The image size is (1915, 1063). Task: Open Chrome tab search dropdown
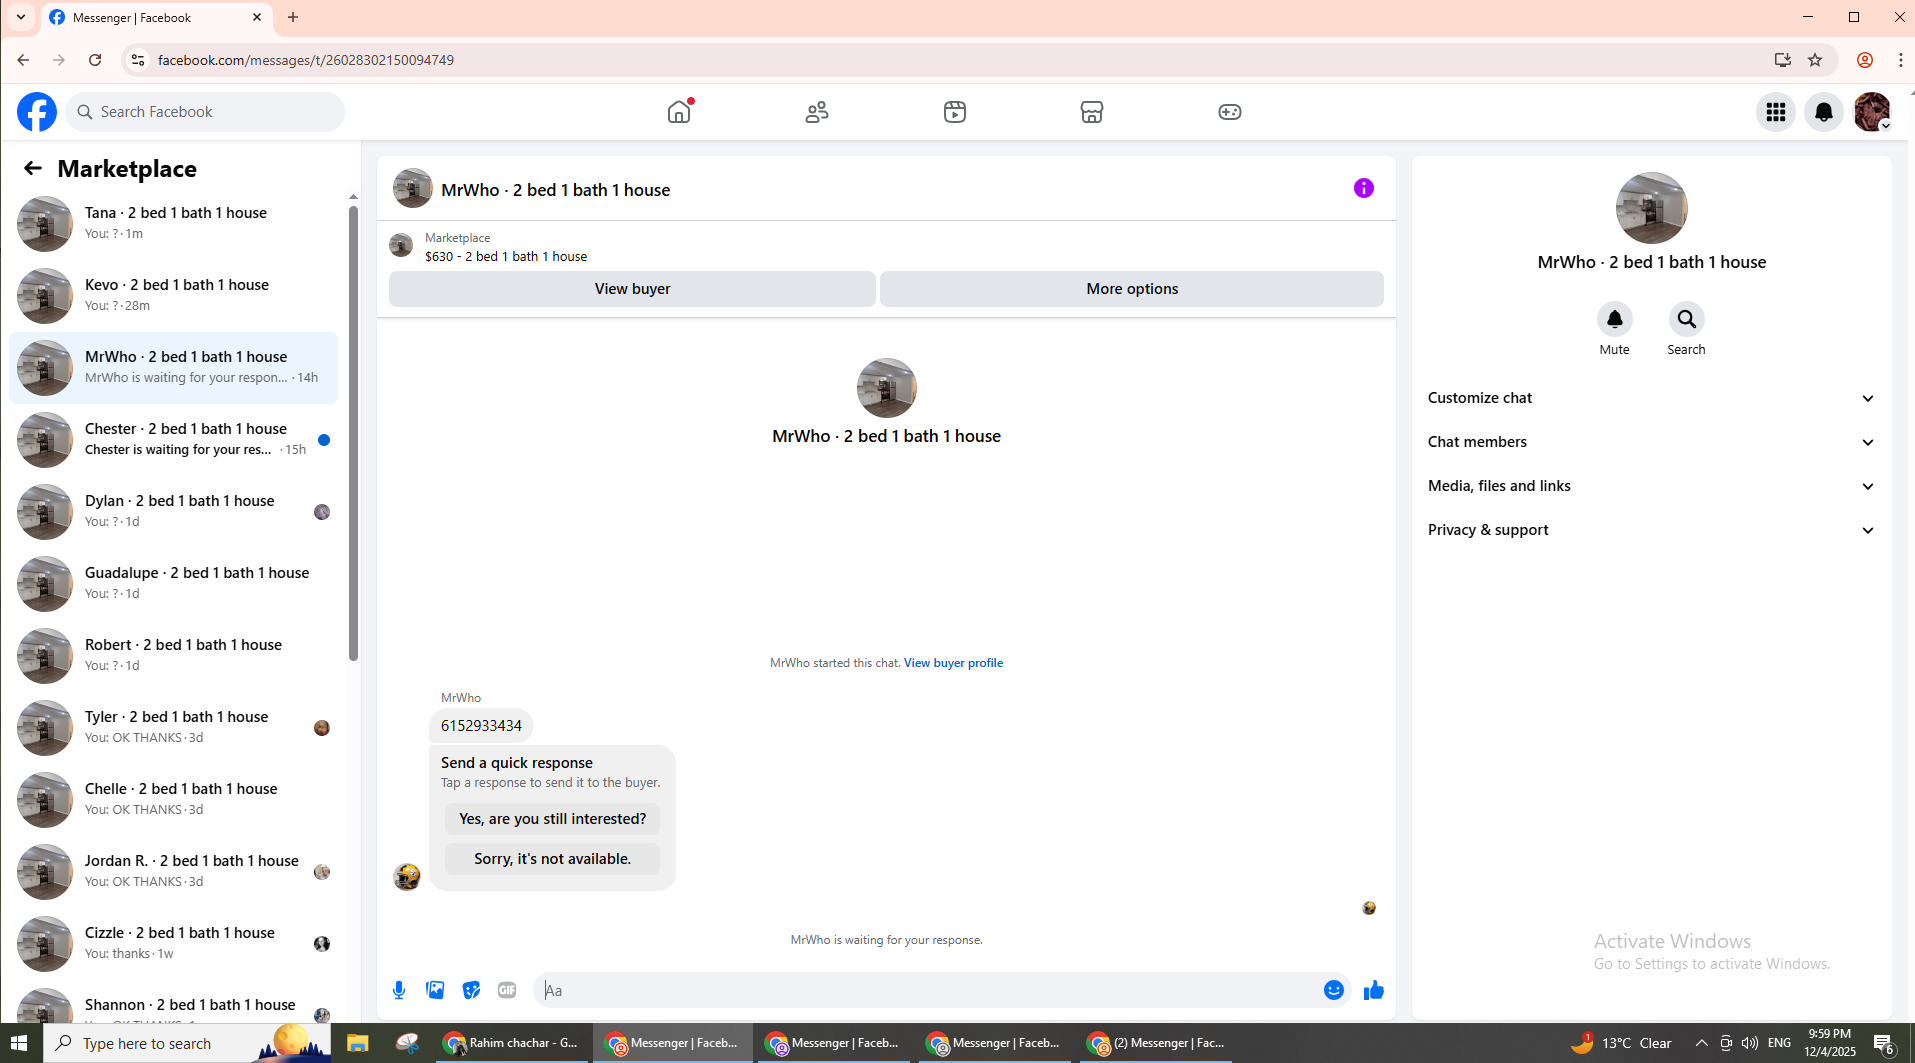click(20, 17)
